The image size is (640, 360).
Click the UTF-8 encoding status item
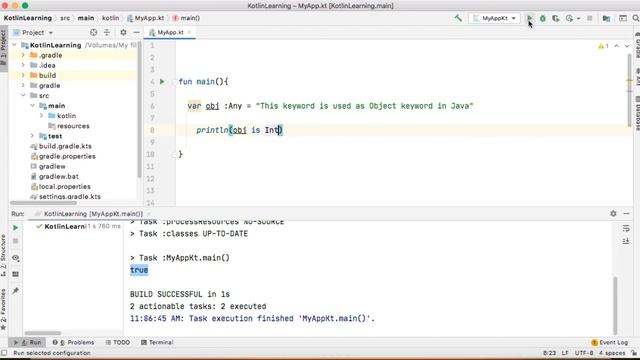click(585, 353)
